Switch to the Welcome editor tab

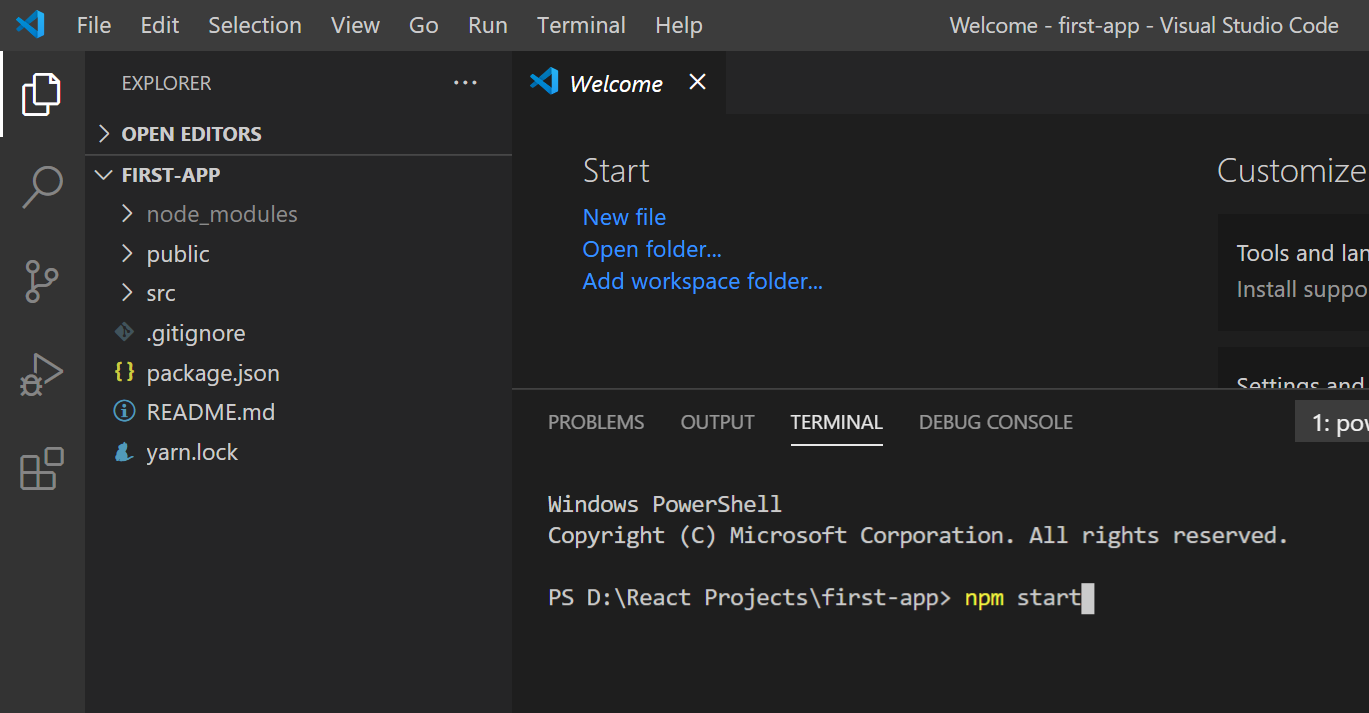coord(619,83)
